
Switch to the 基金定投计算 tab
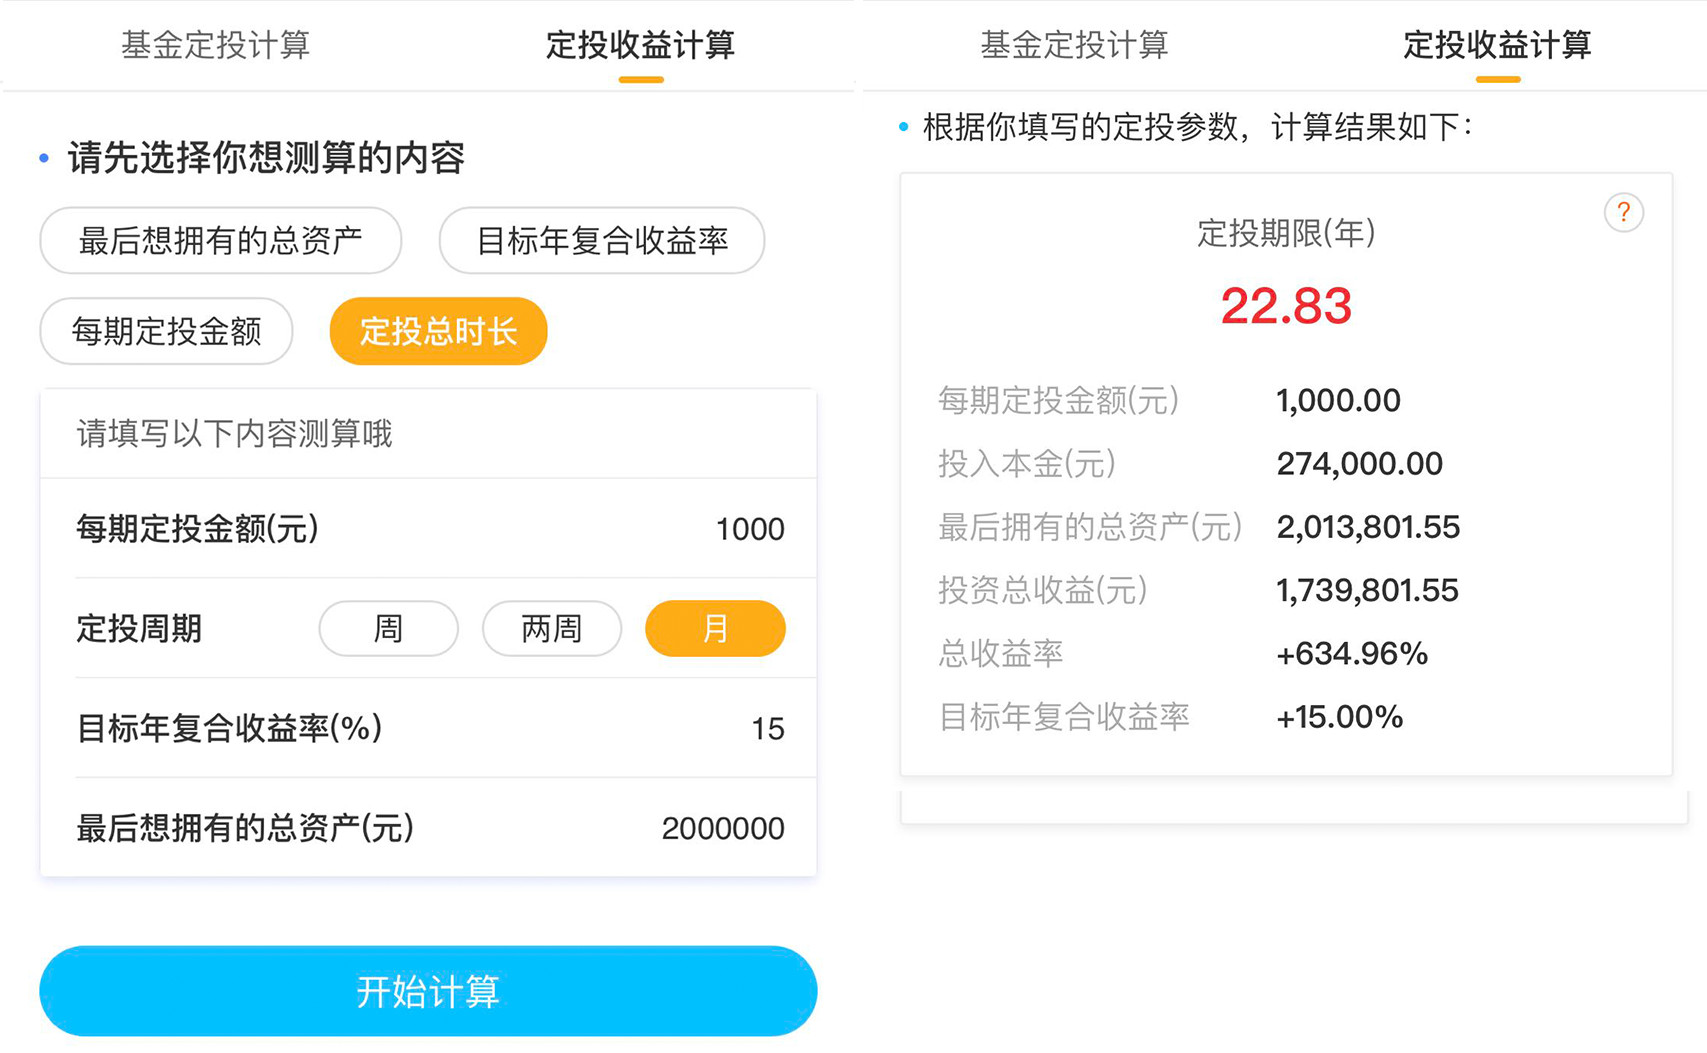click(x=216, y=45)
